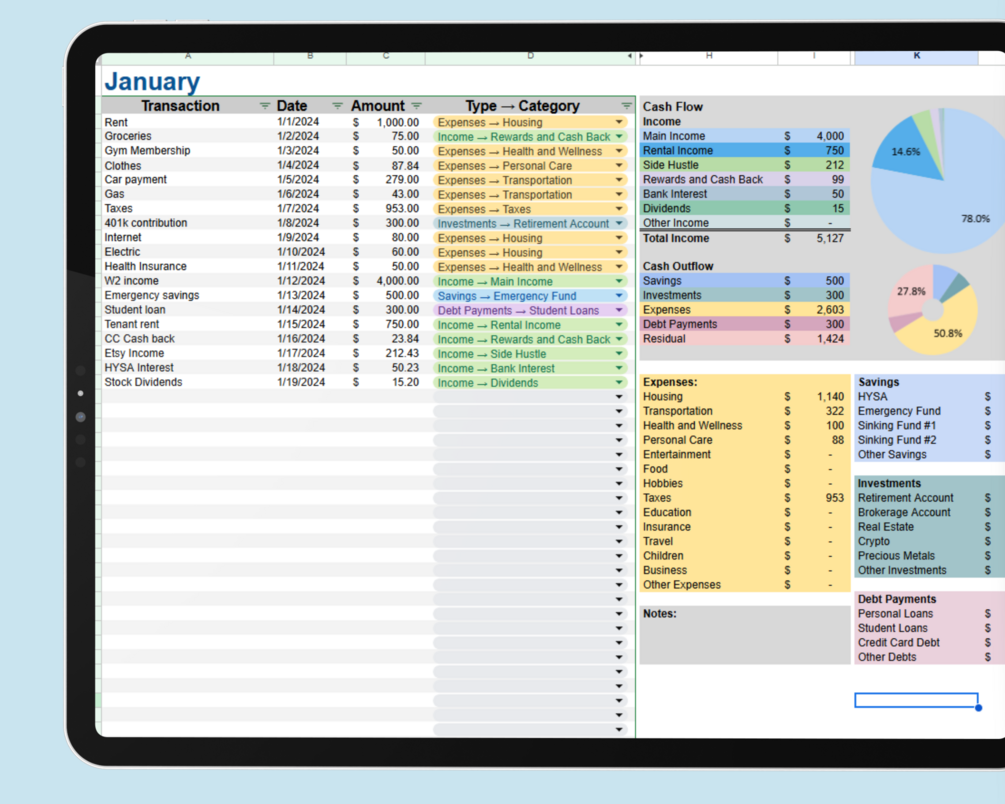Open category dropdown for the 401k contribution row
The width and height of the screenshot is (1005, 804).
(619, 223)
